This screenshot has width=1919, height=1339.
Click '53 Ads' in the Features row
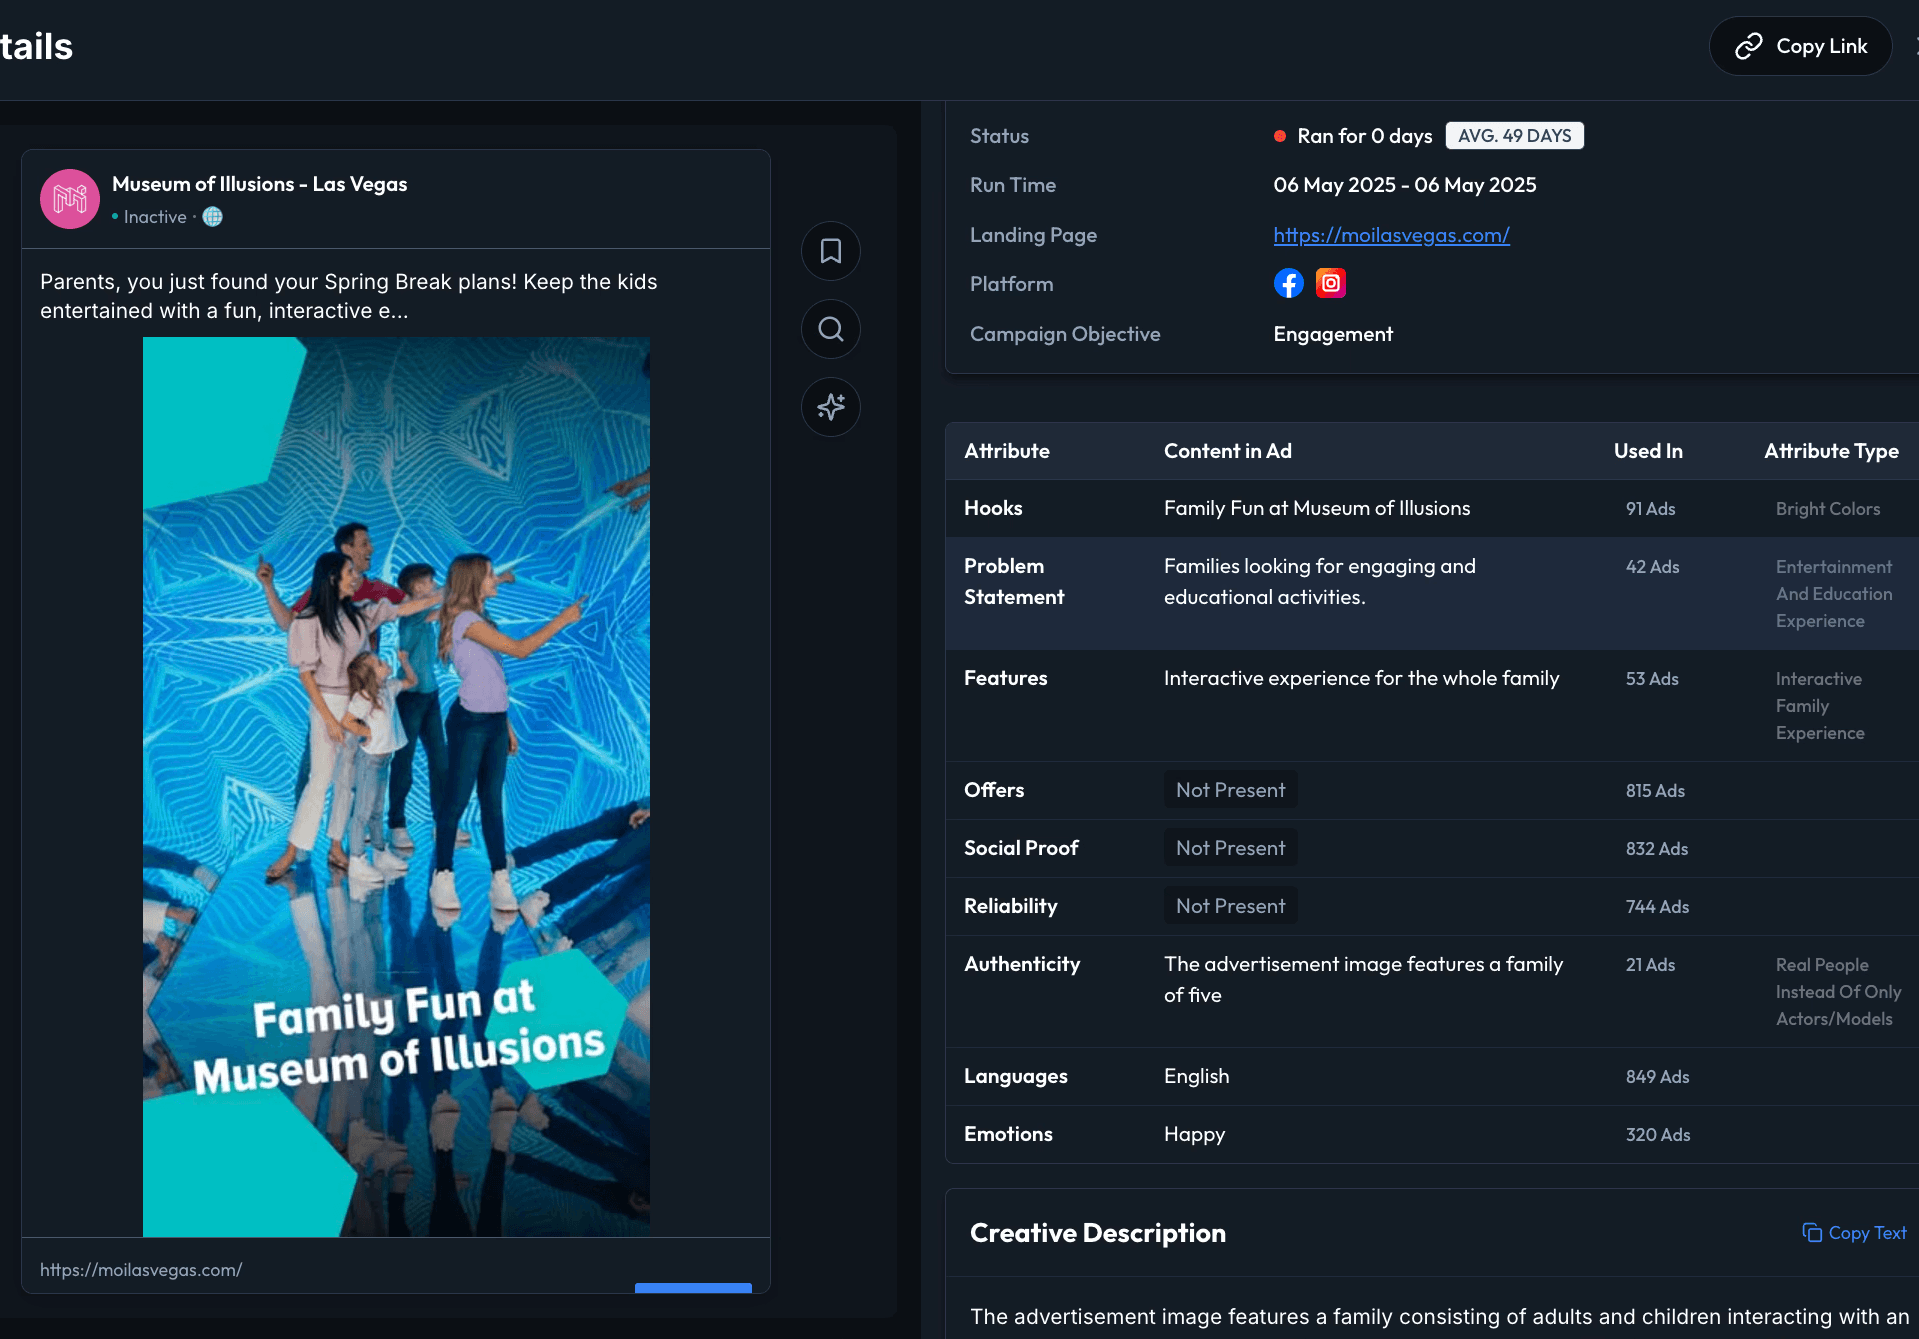(1652, 679)
